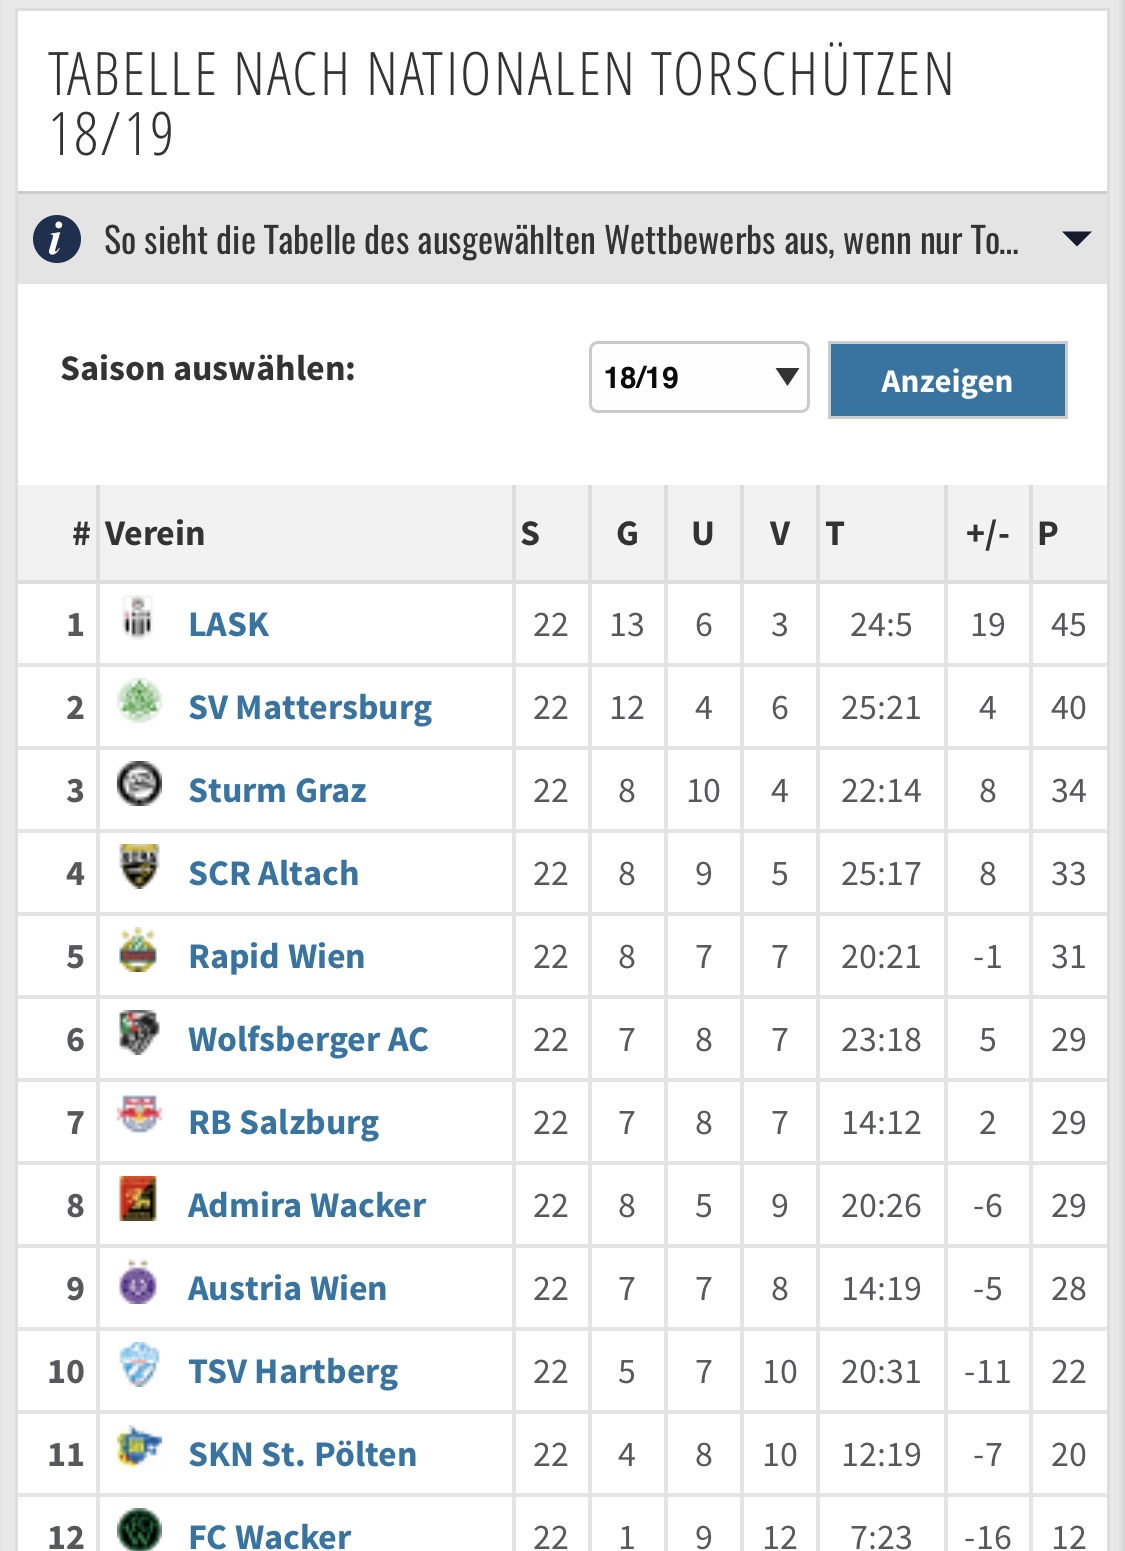Expand the info text with arrow
The height and width of the screenshot is (1551, 1125).
1076,239
